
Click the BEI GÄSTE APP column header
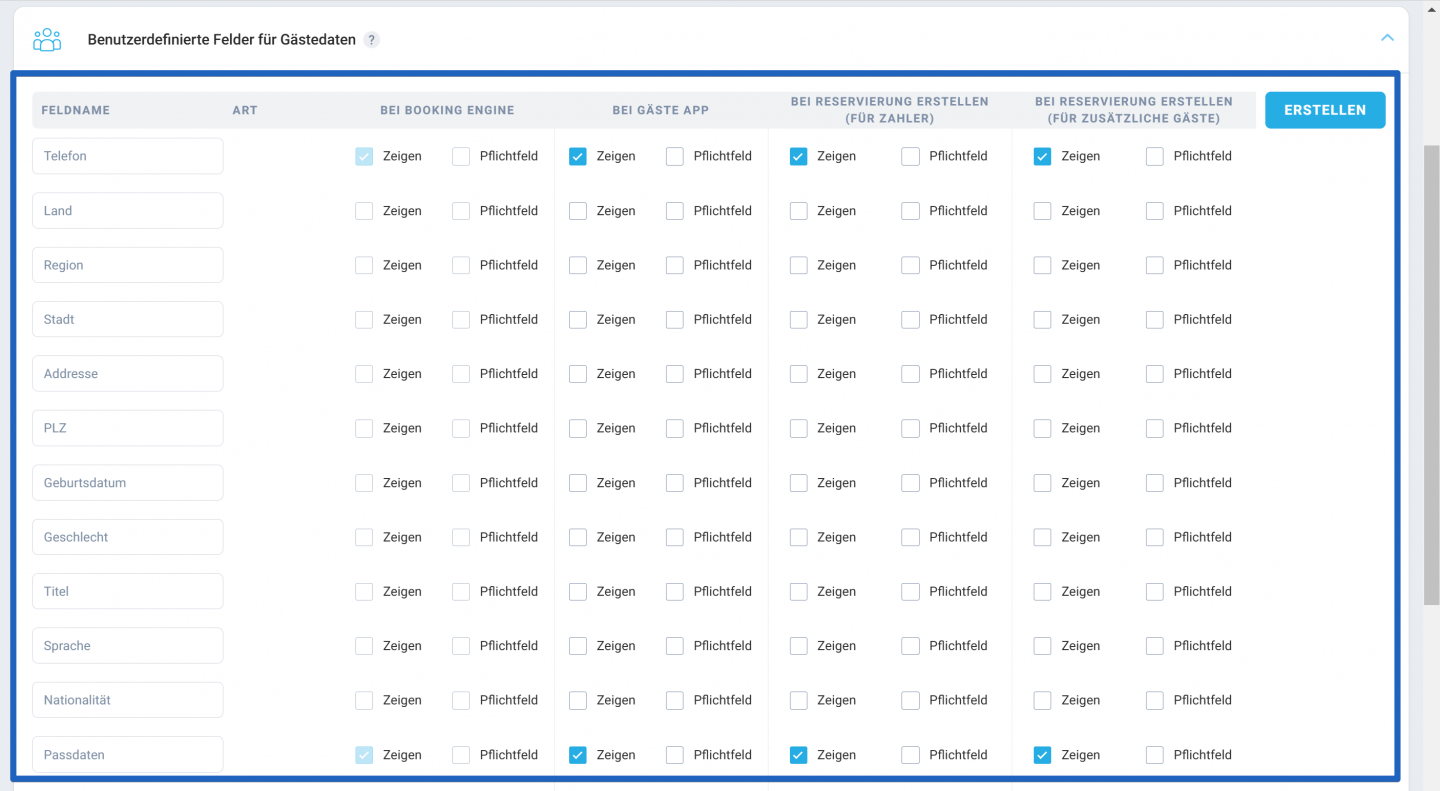click(661, 110)
